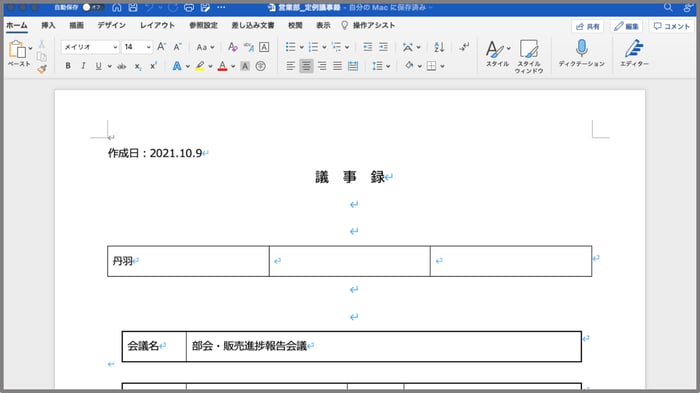Decrease paragraph indent
Screen dimensions: 700x393
coord(367,47)
